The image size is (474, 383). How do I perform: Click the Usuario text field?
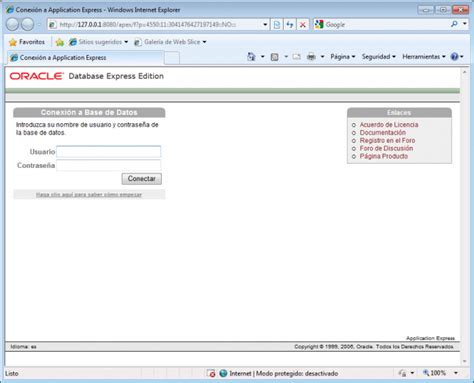click(x=109, y=152)
